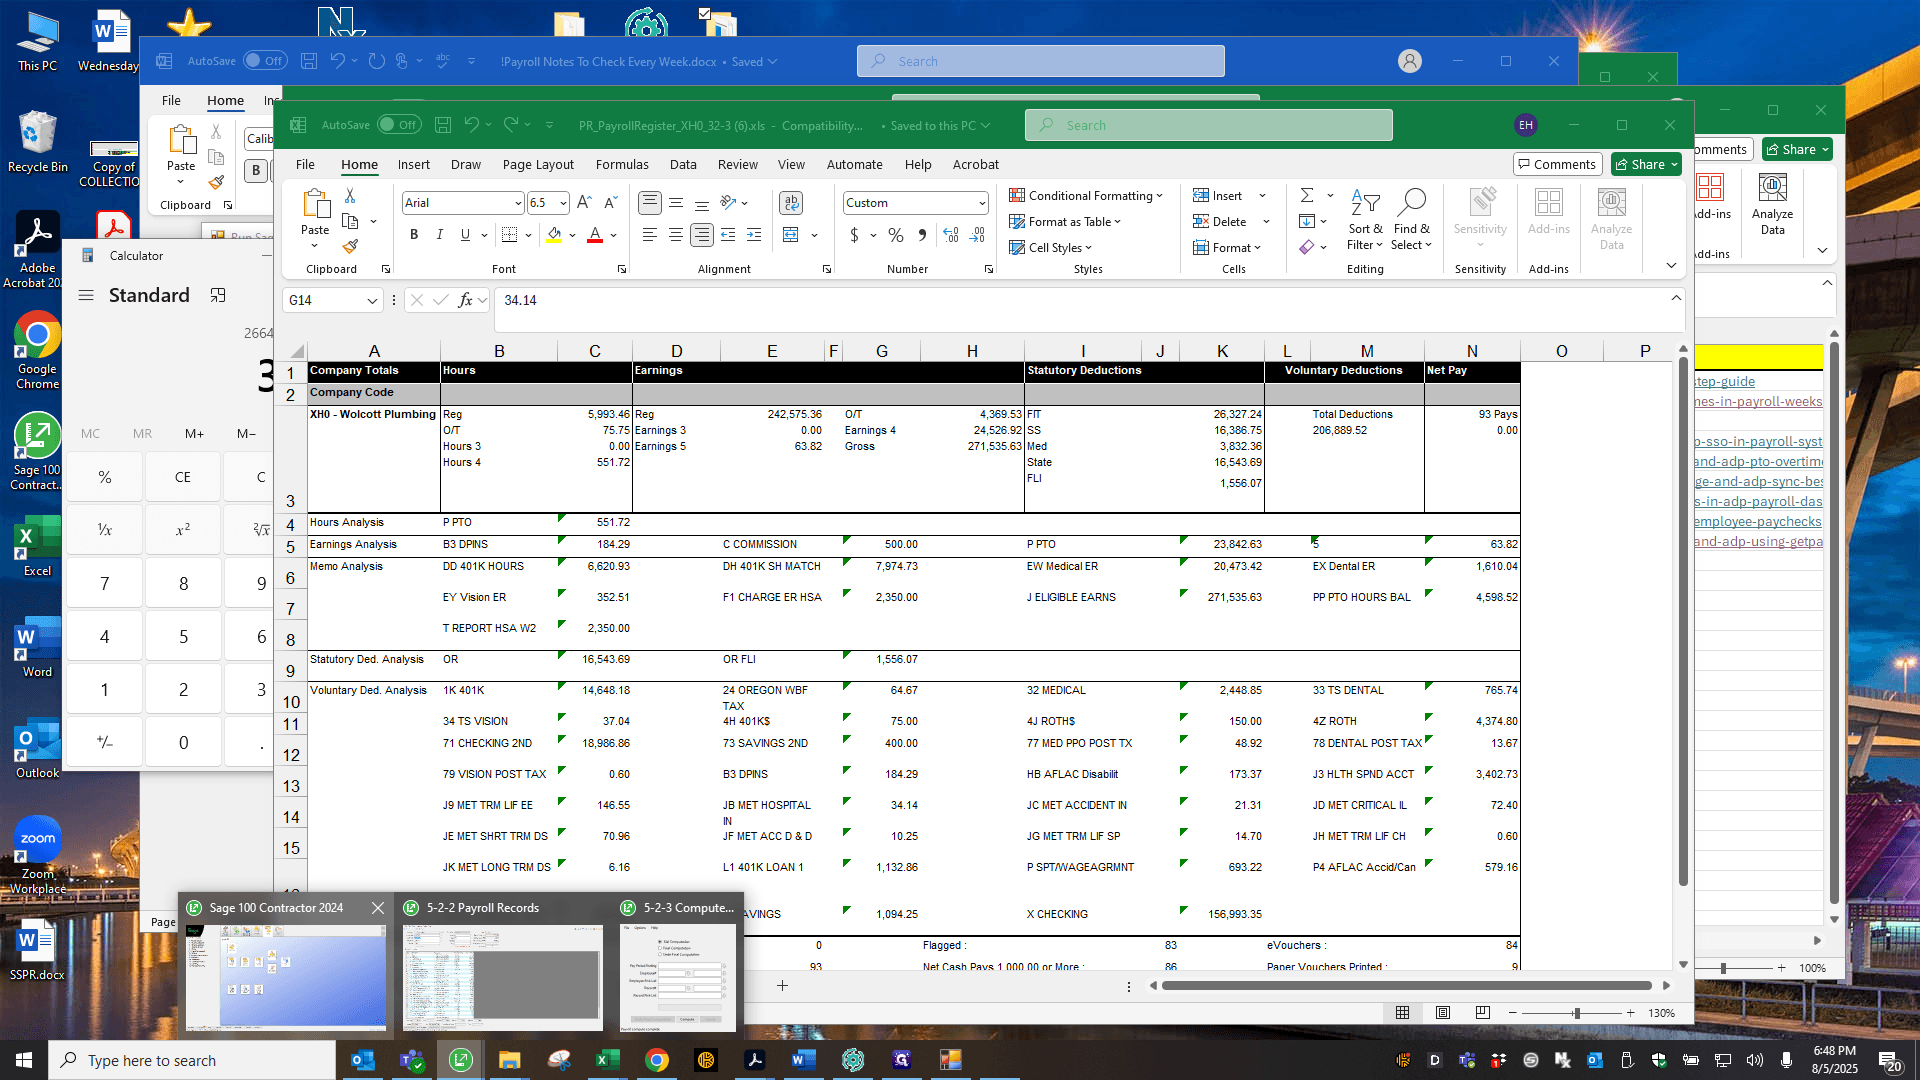
Task: Click the Merge & Center icon
Action: (x=791, y=234)
